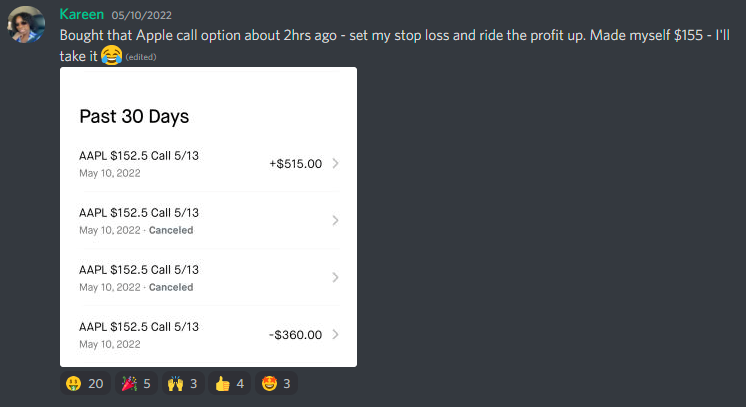Open Kareen's profile avatar
This screenshot has width=746, height=407.
[26, 24]
